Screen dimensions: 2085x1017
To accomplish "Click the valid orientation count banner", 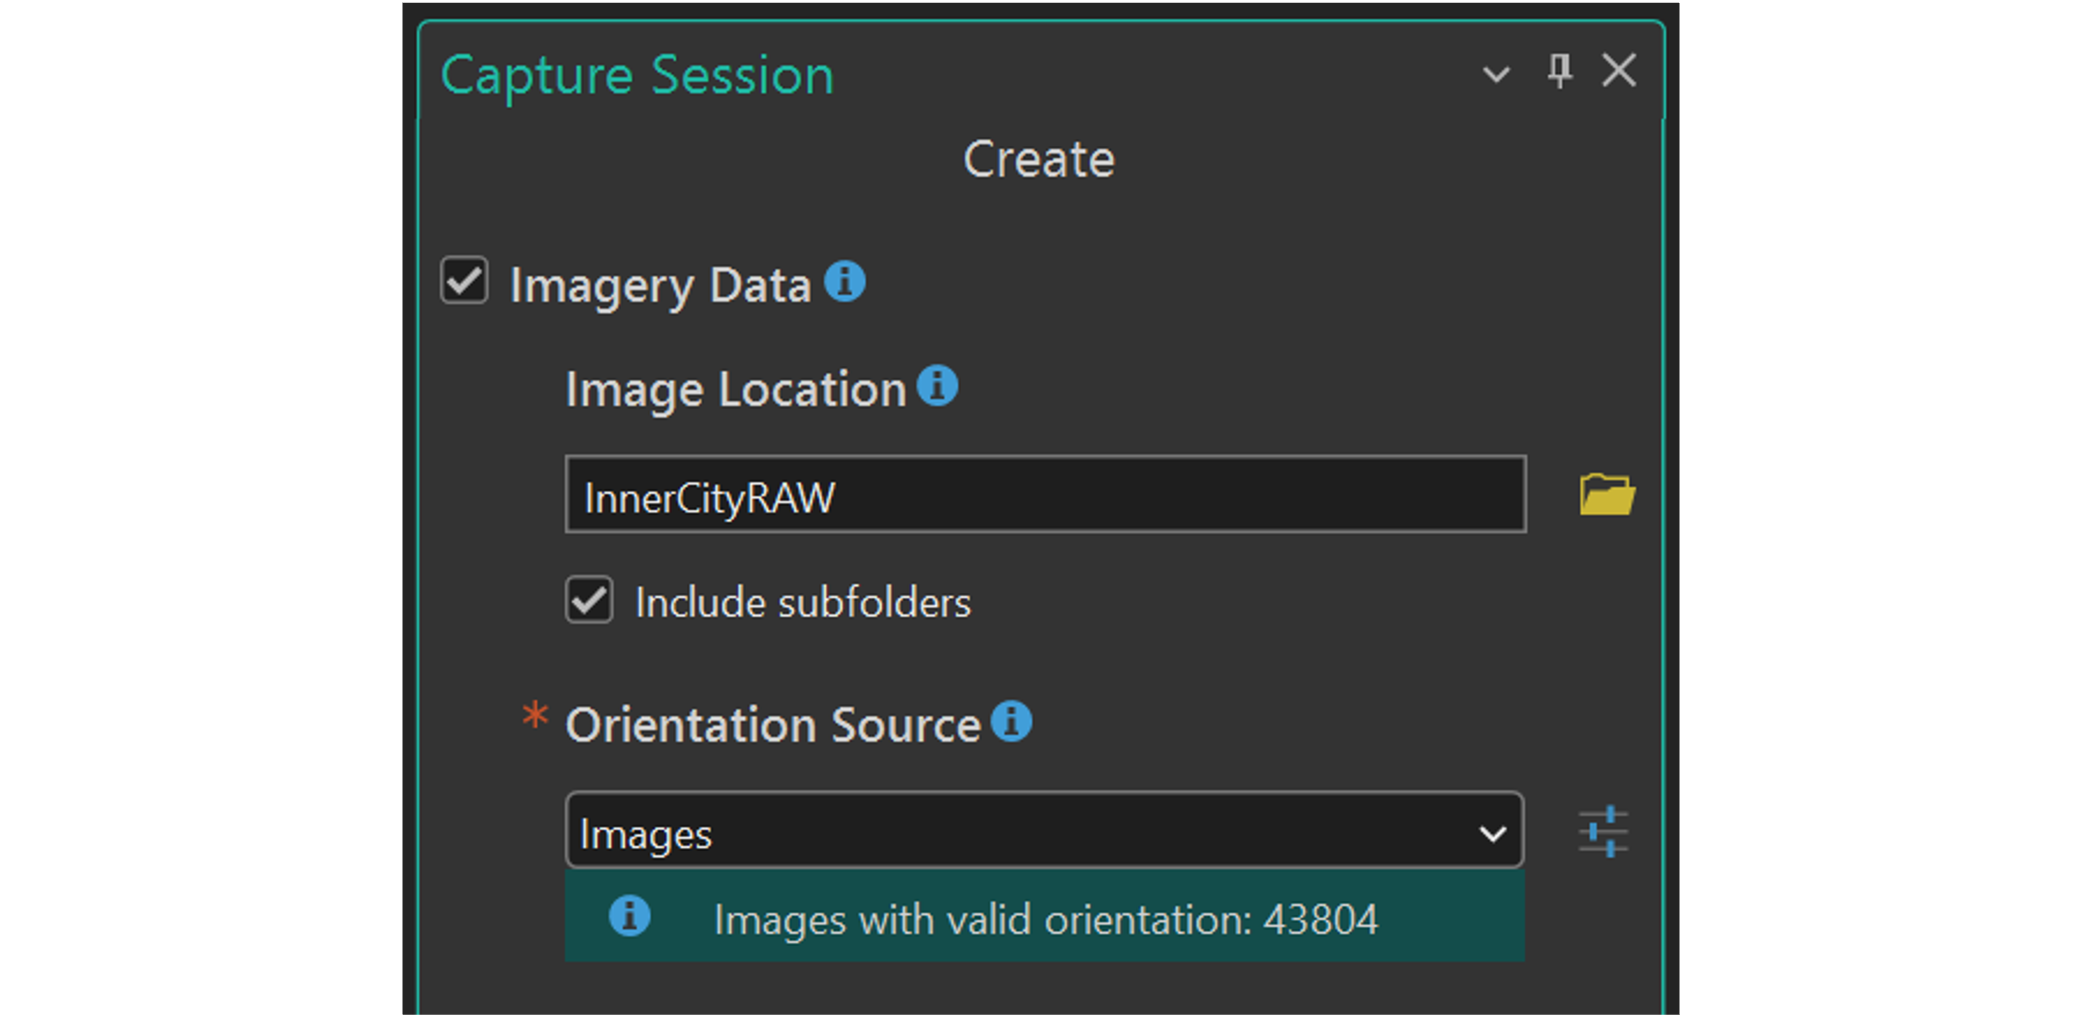I will (x=1046, y=917).
